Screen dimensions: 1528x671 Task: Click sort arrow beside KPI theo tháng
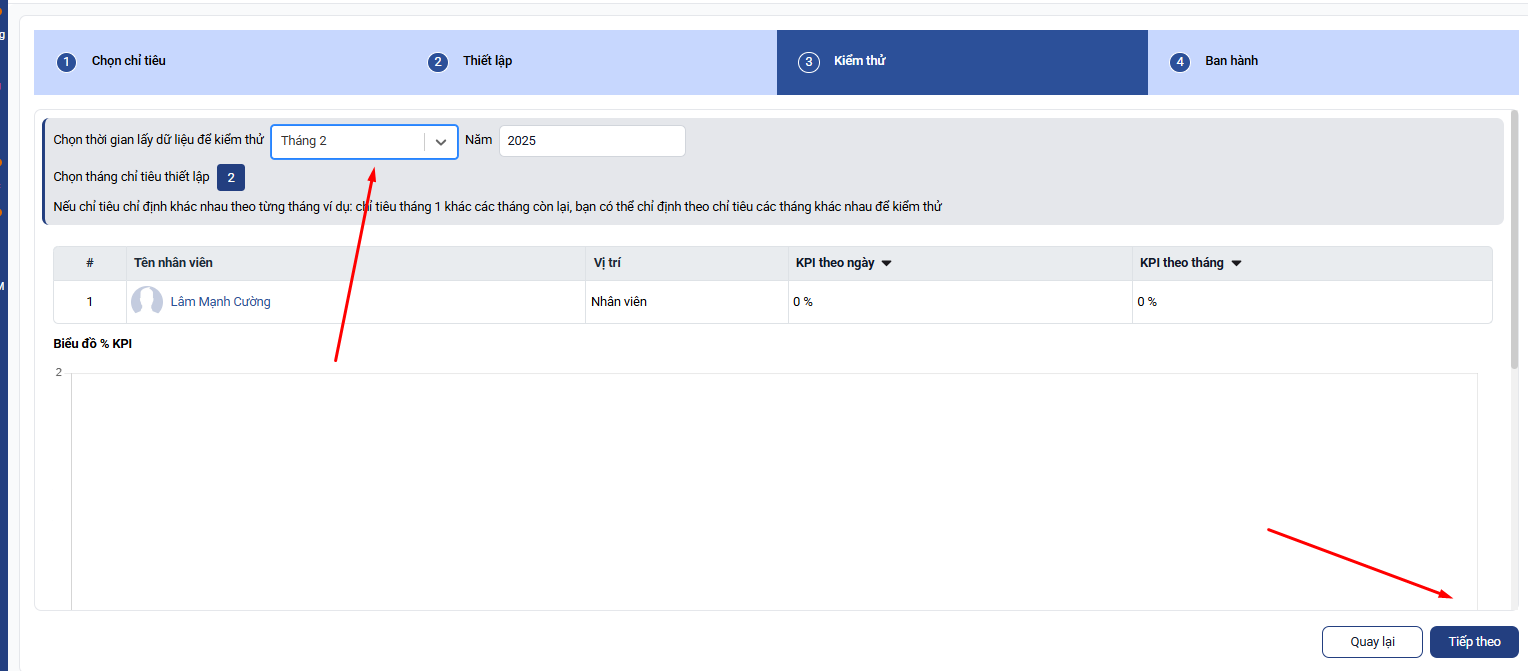1236,264
